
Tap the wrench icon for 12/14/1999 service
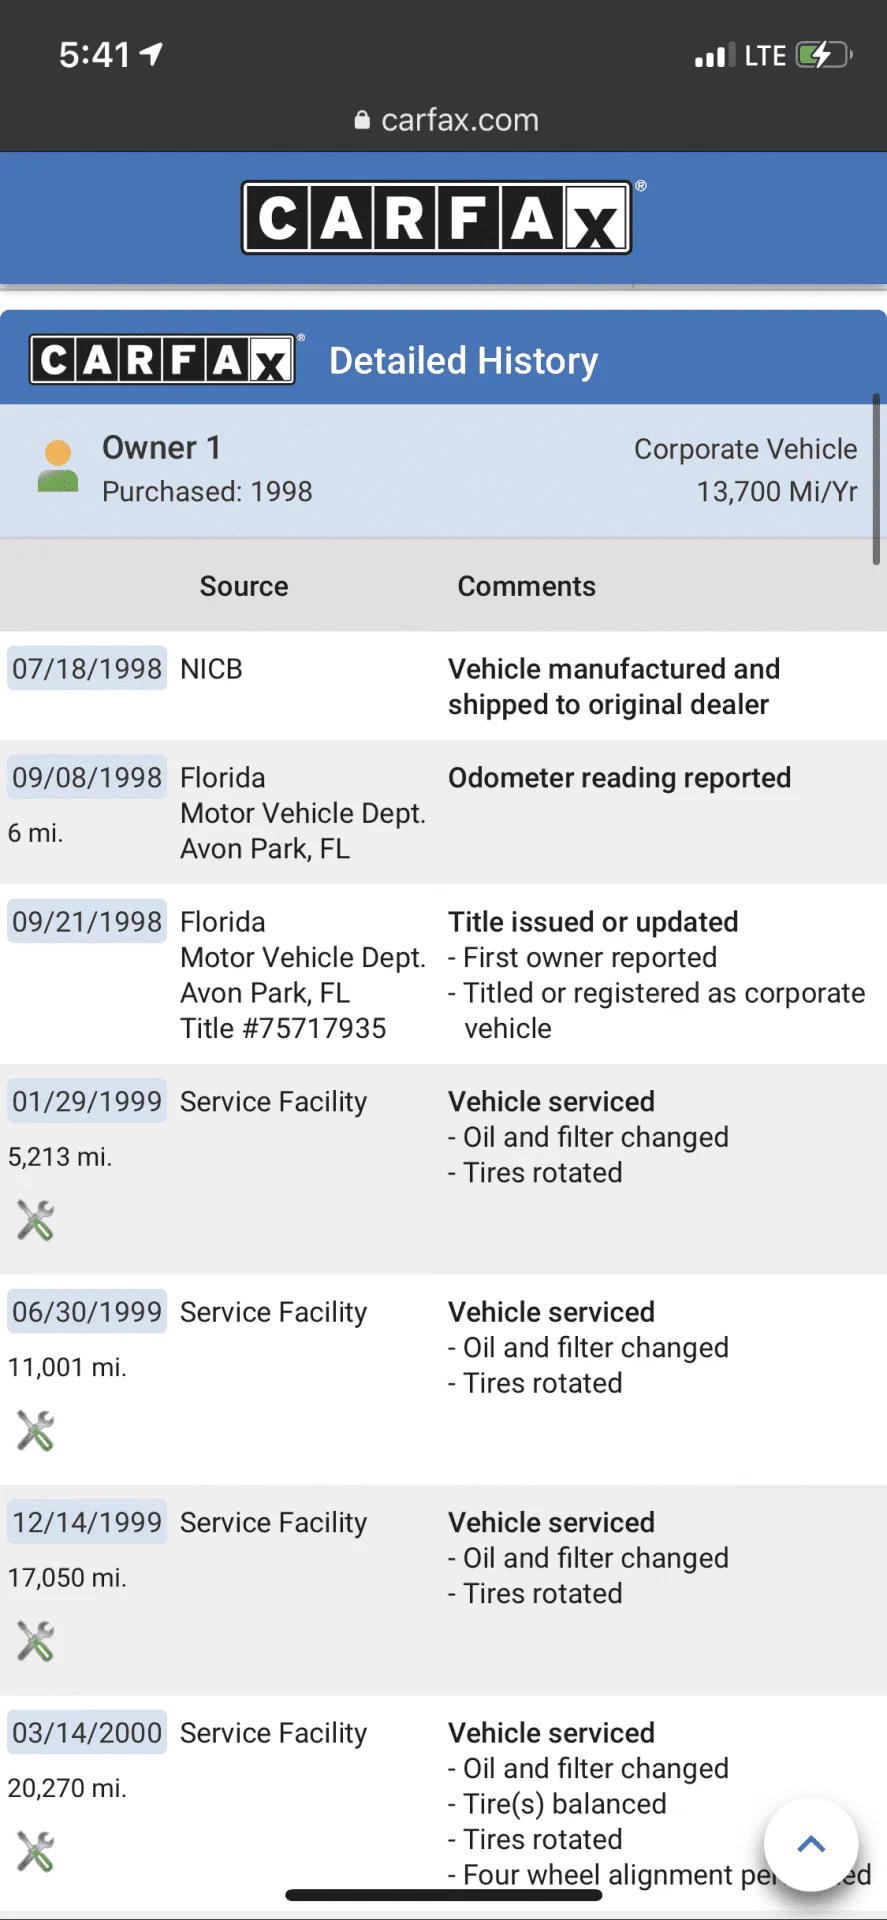pos(35,1641)
